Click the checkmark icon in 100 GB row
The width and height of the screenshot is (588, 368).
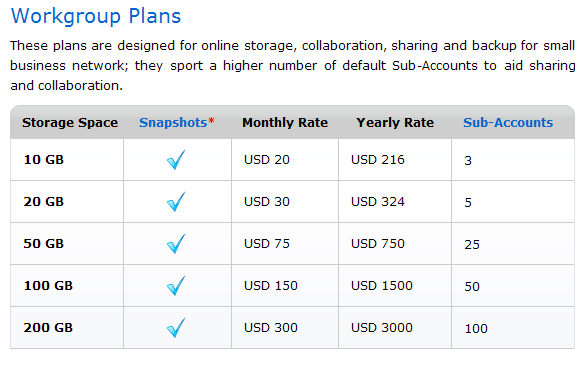(x=176, y=285)
